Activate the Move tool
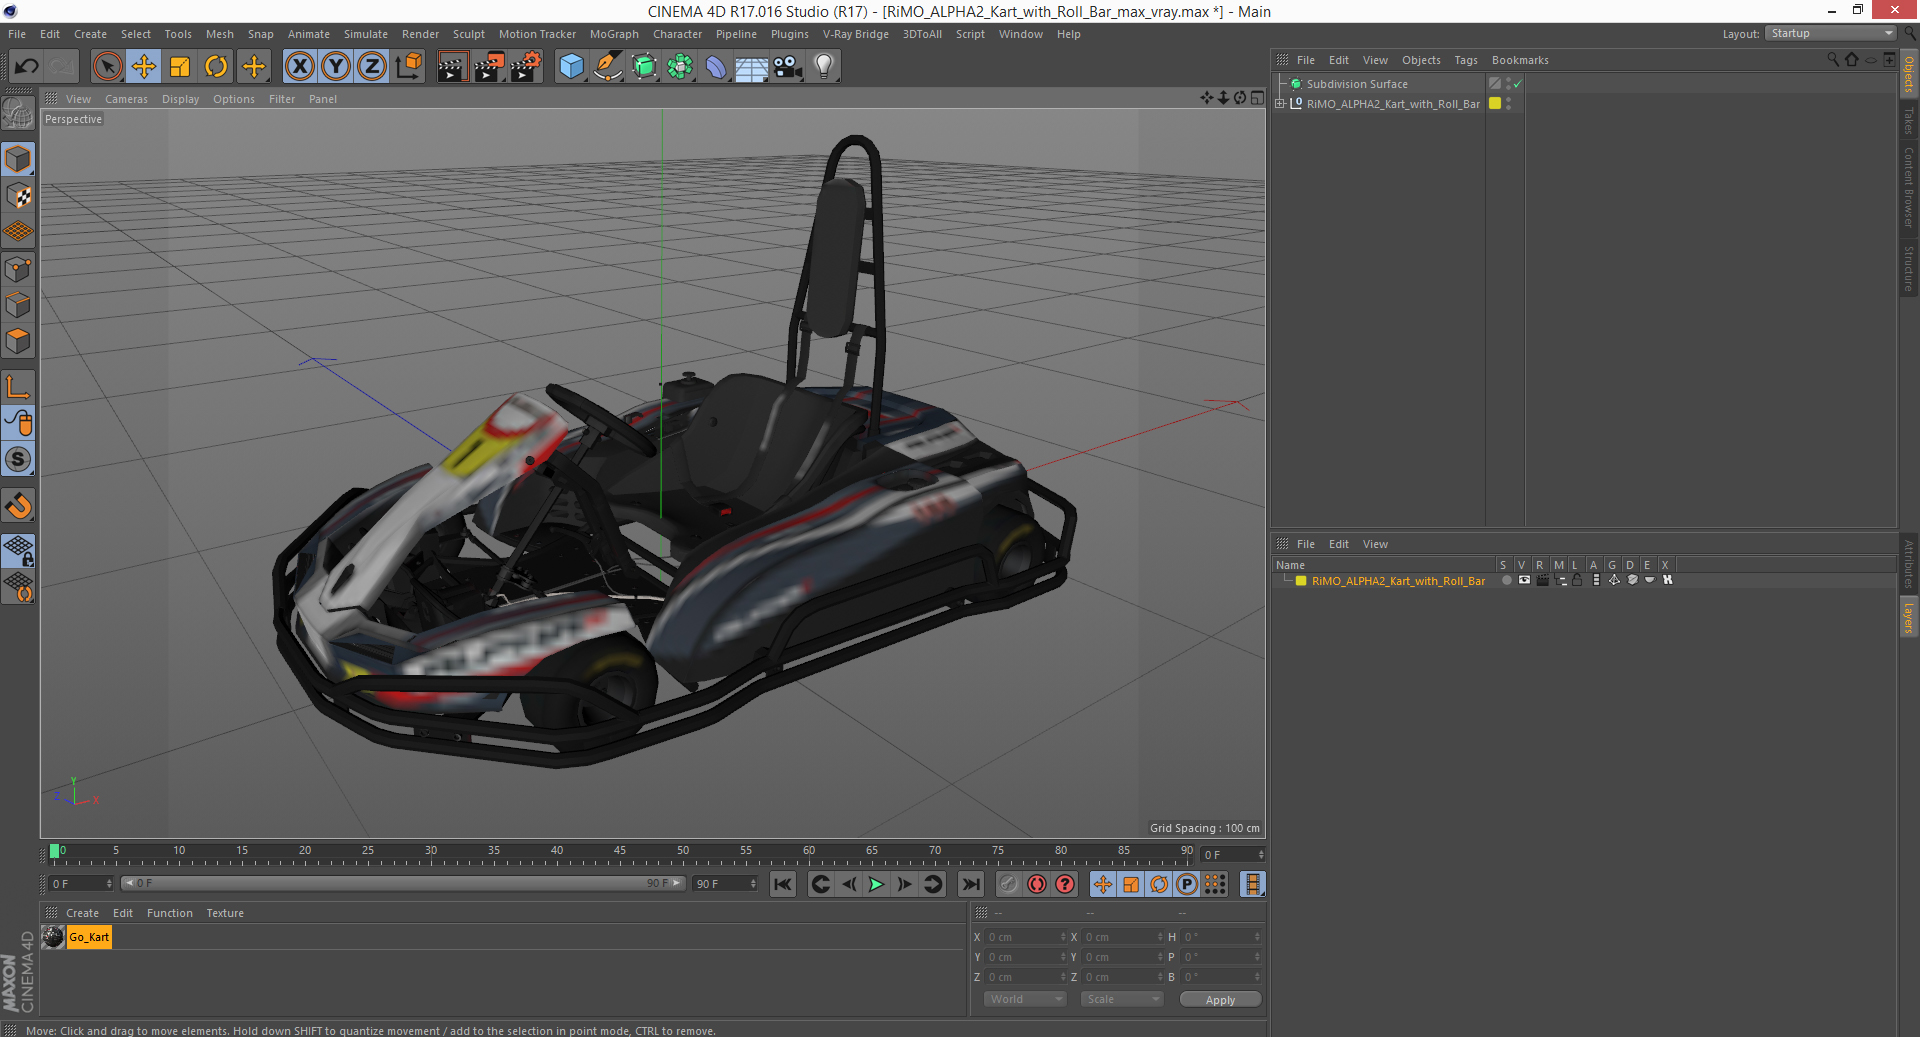The height and width of the screenshot is (1037, 1920). pos(143,67)
